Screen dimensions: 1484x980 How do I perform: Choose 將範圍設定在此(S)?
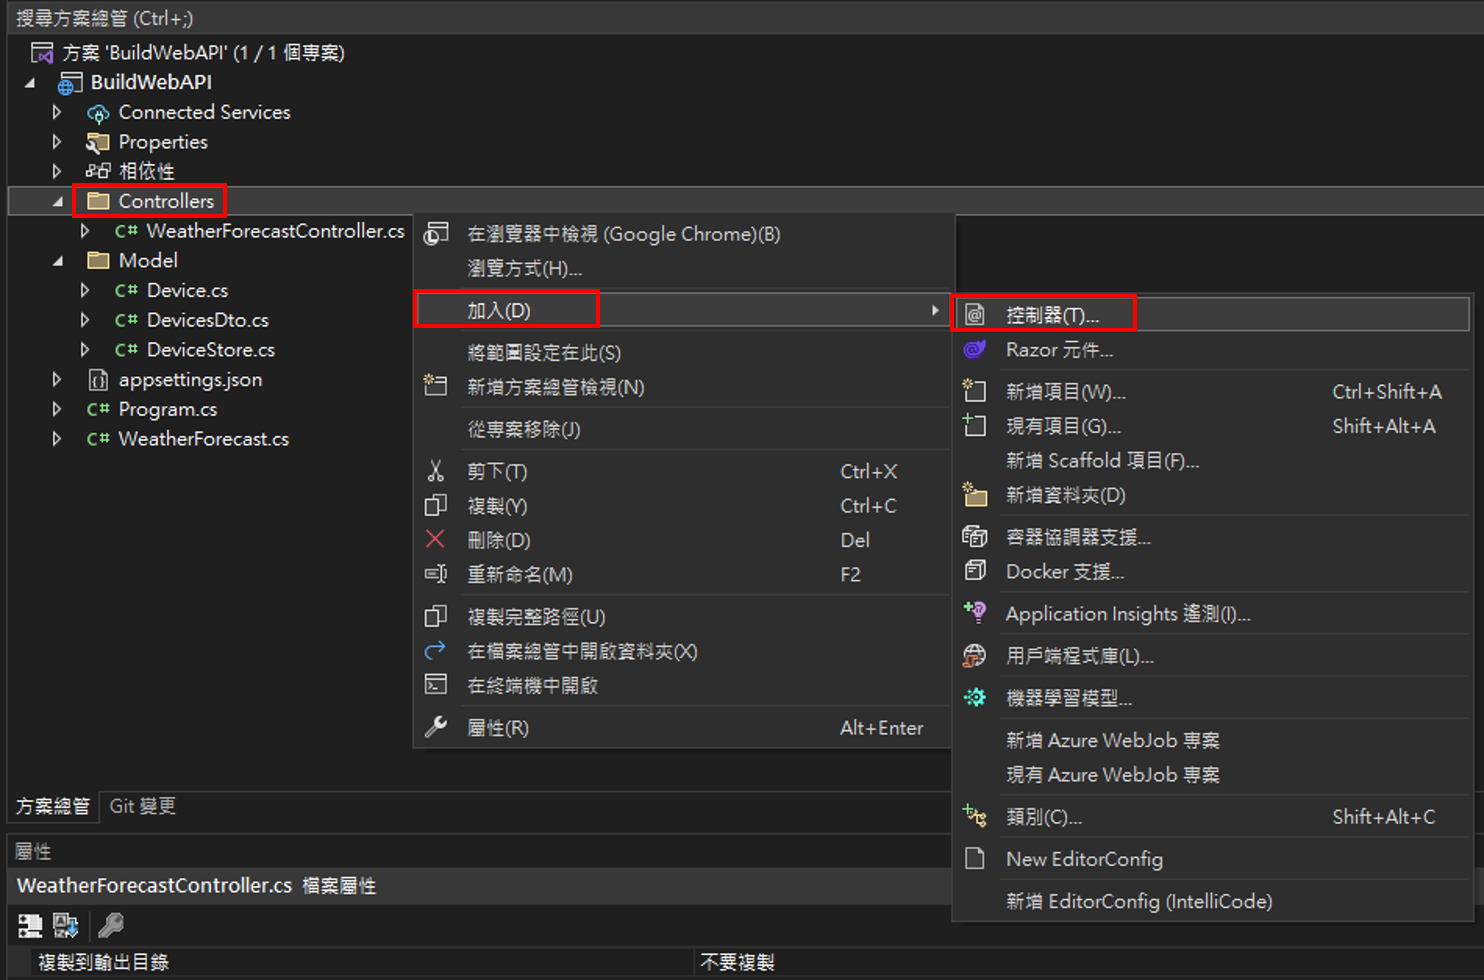point(544,352)
